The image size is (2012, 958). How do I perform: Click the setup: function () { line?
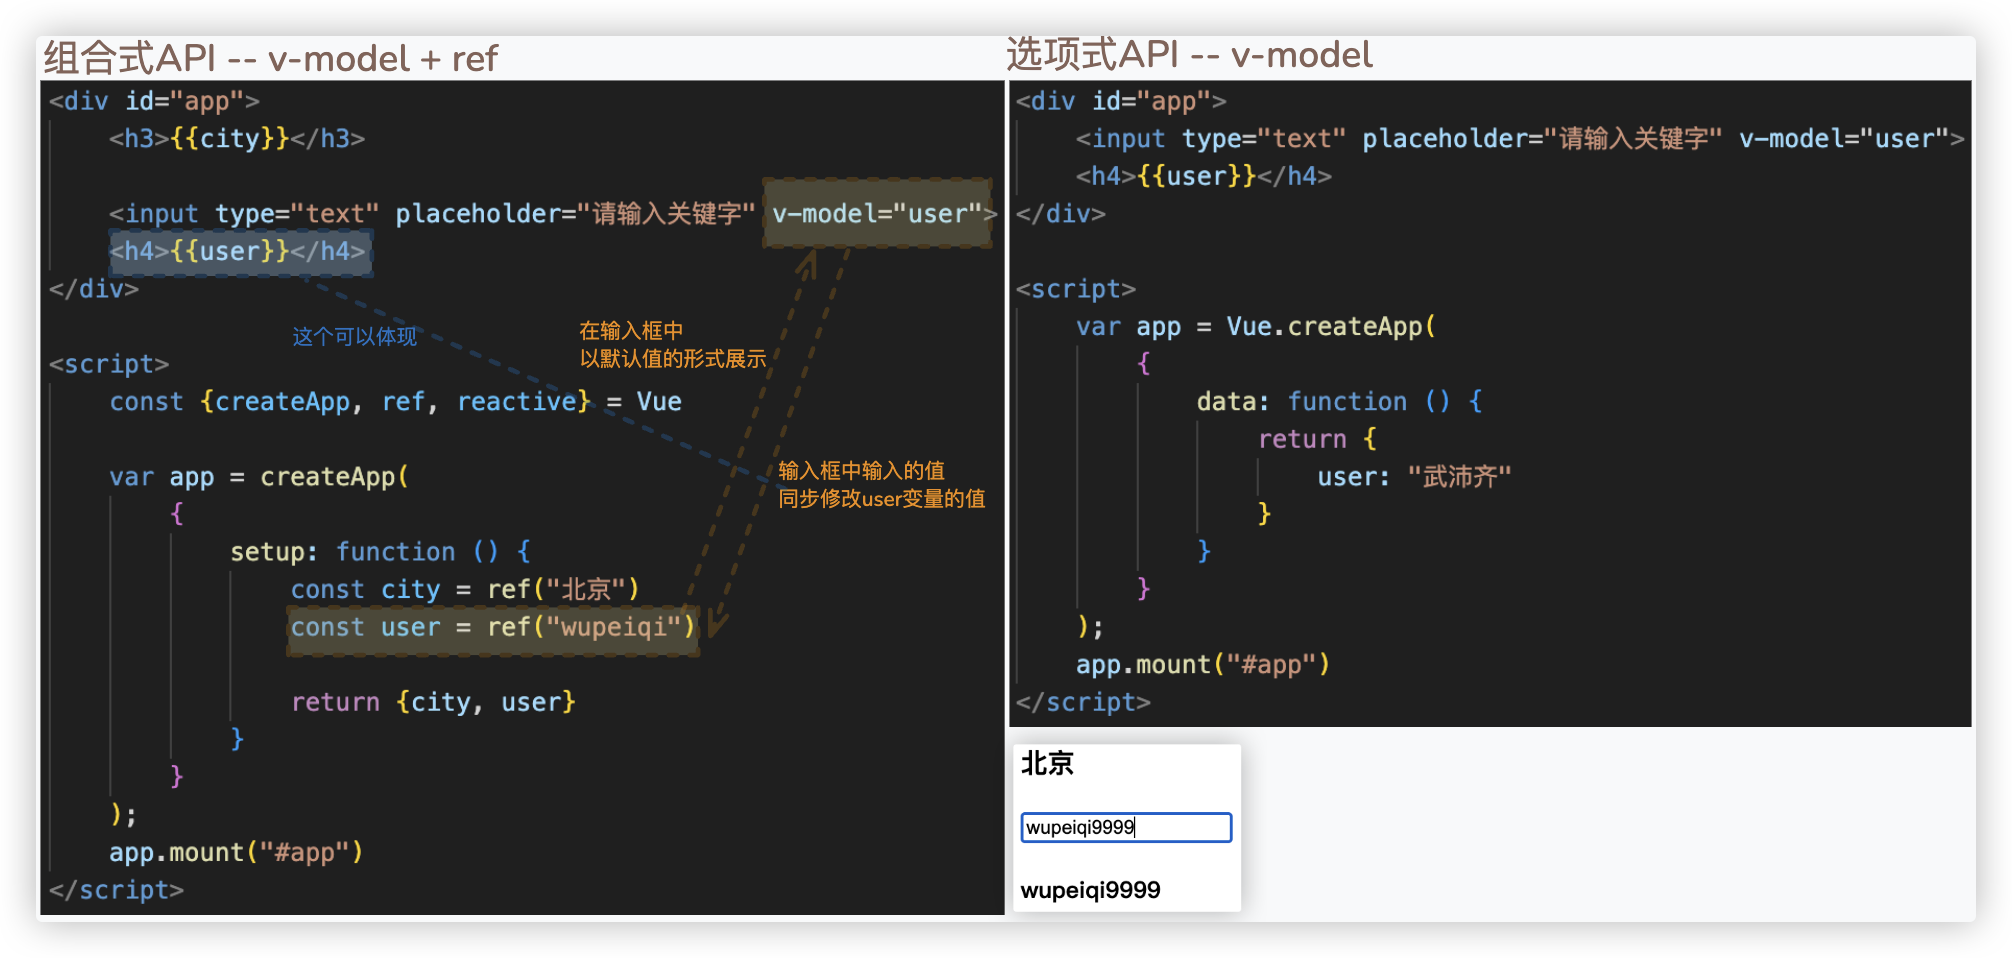380,552
